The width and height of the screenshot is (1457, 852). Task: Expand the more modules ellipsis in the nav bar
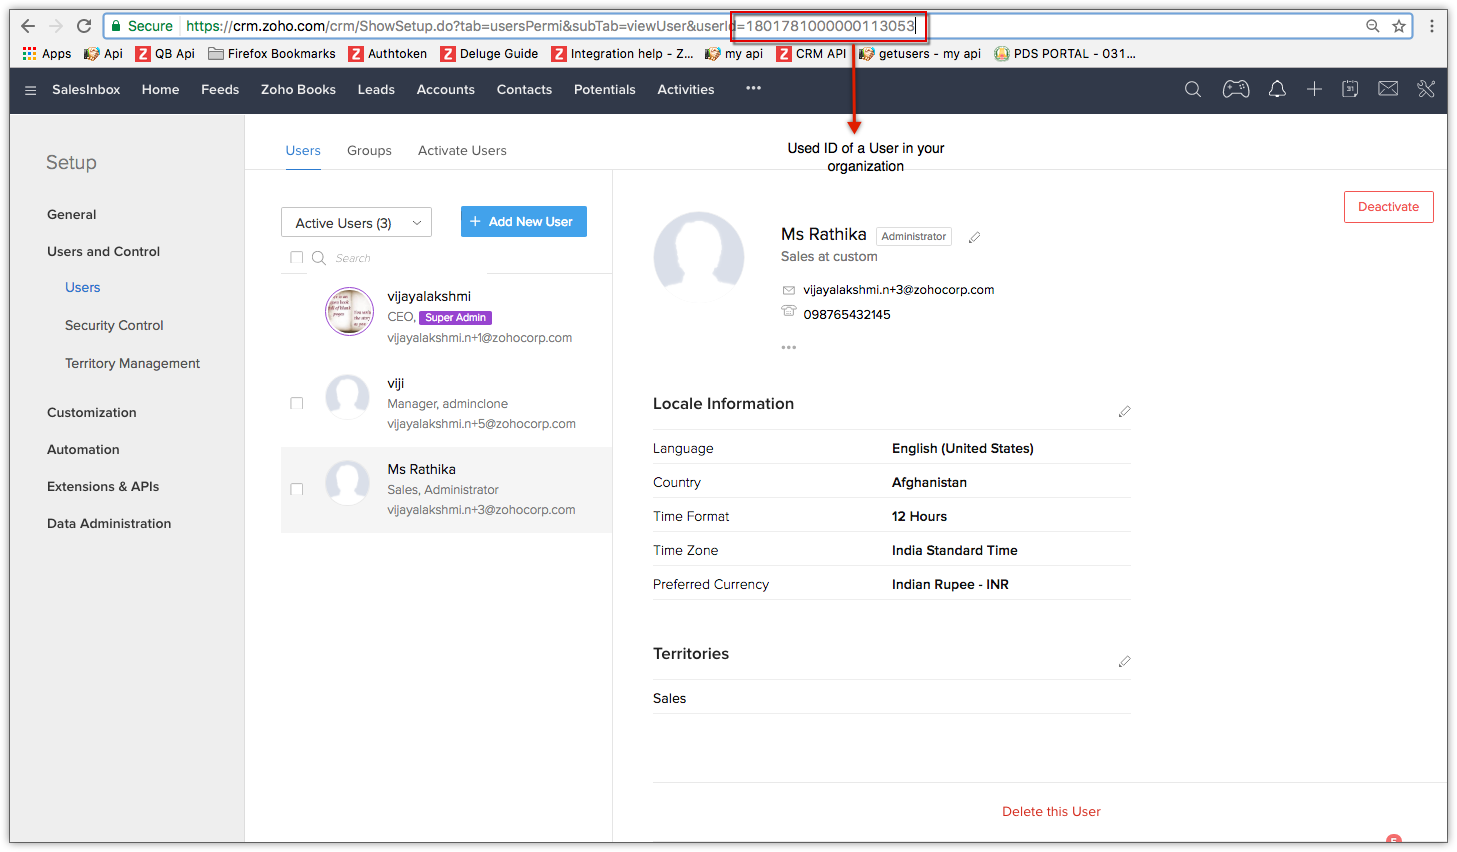(x=753, y=89)
